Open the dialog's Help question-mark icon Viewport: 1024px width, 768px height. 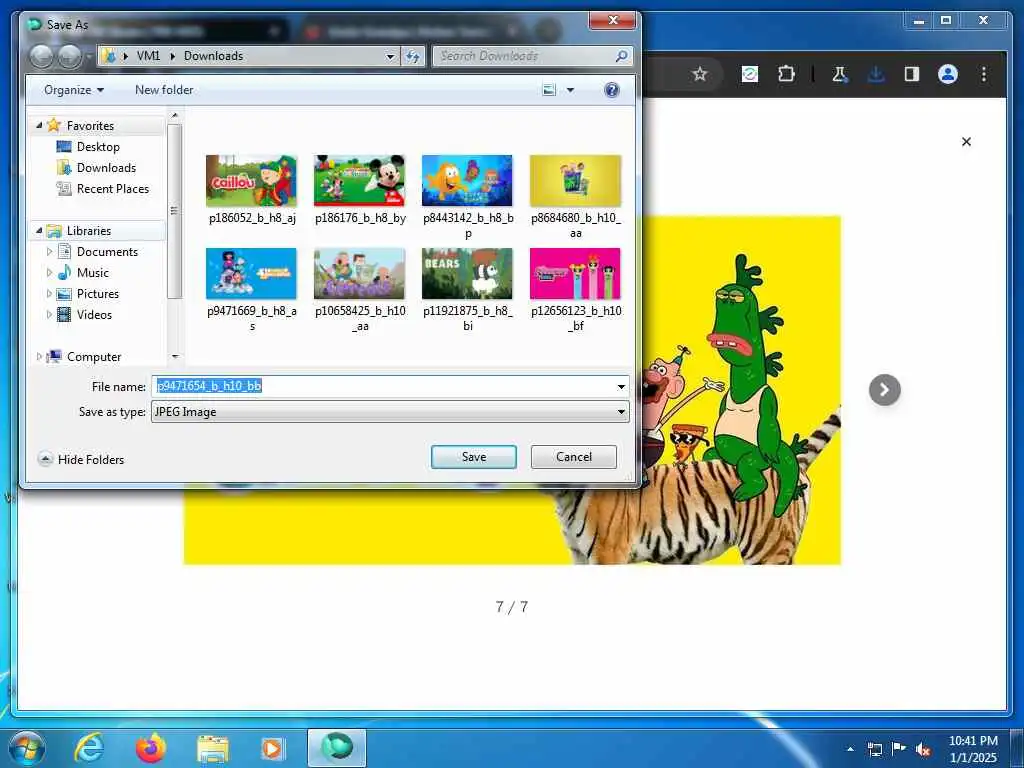611,89
